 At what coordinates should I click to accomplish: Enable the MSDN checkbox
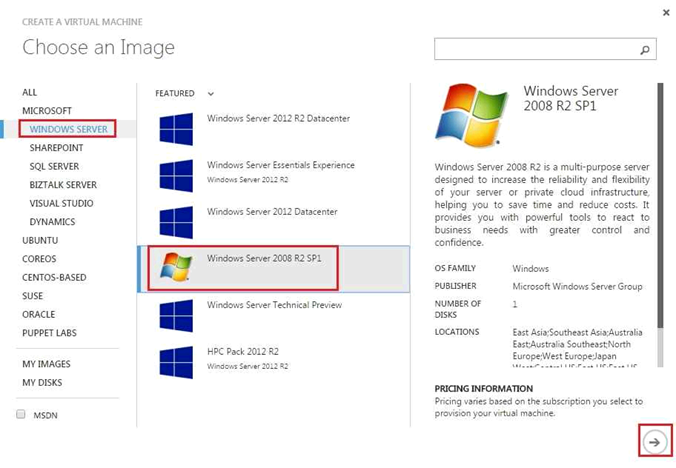(21, 414)
